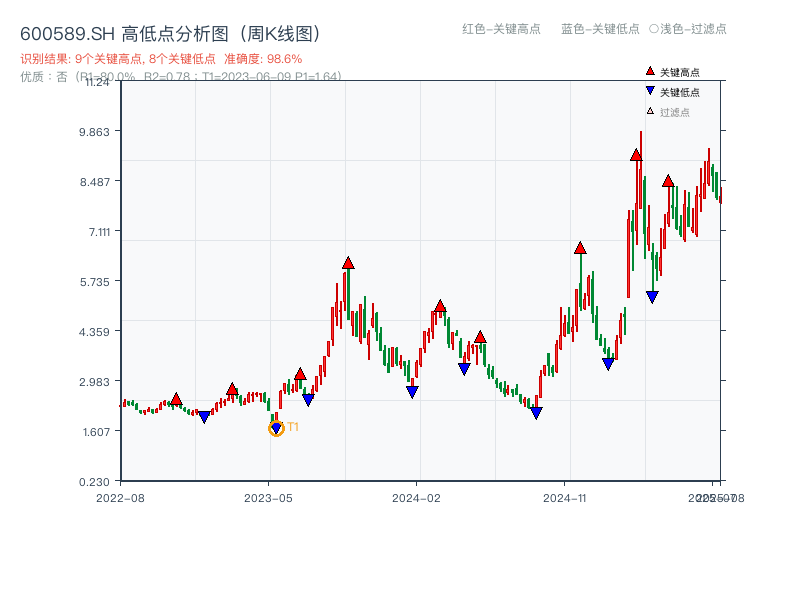The width and height of the screenshot is (800, 600).
Task: Select the last red key-high marker near 8.5
Action: (x=668, y=181)
